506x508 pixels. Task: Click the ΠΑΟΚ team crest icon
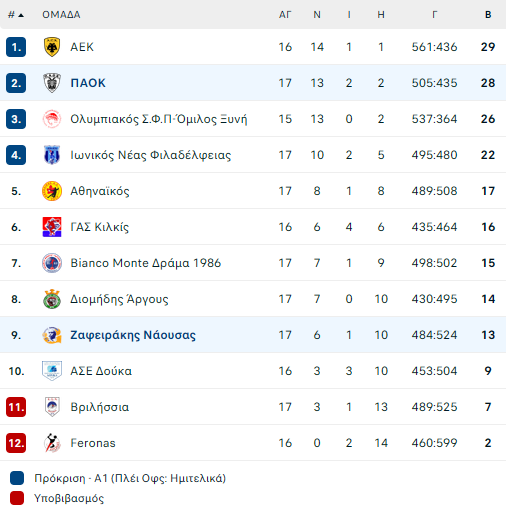tap(52, 83)
